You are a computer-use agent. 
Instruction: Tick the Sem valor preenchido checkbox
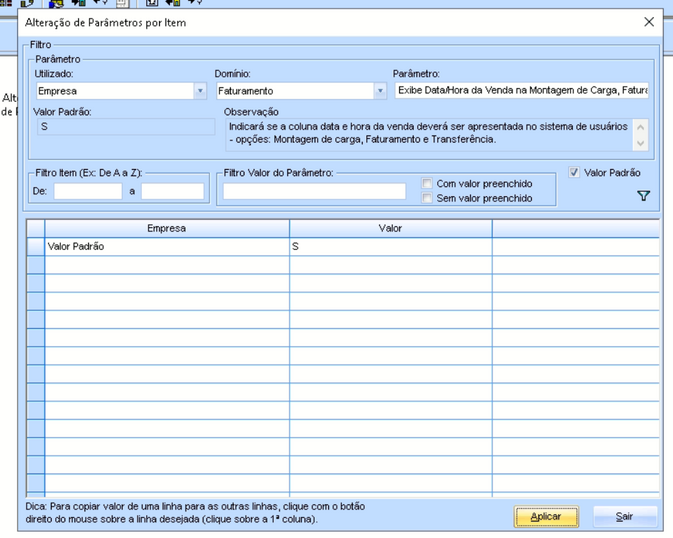pos(428,198)
